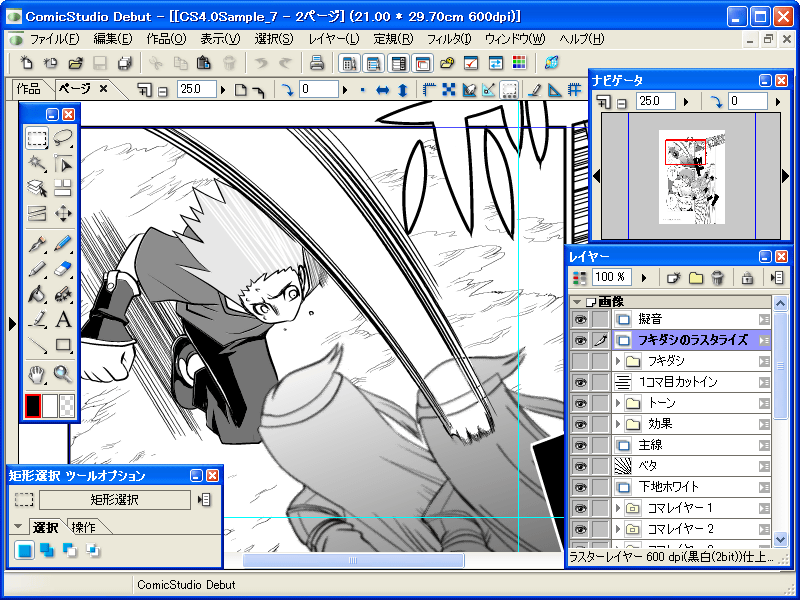Switch to the 操作 tab in tool options
The width and height of the screenshot is (800, 600).
[x=84, y=527]
